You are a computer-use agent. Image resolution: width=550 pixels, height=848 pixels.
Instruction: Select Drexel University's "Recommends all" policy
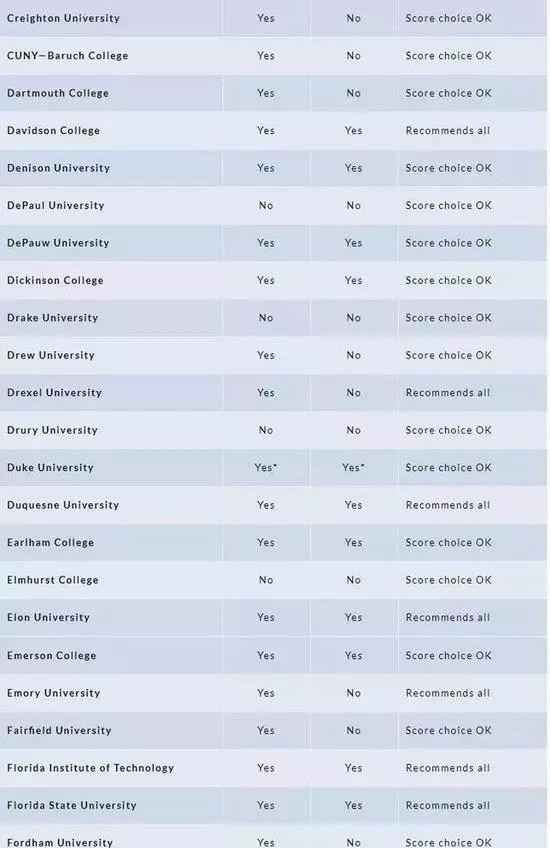coord(448,393)
